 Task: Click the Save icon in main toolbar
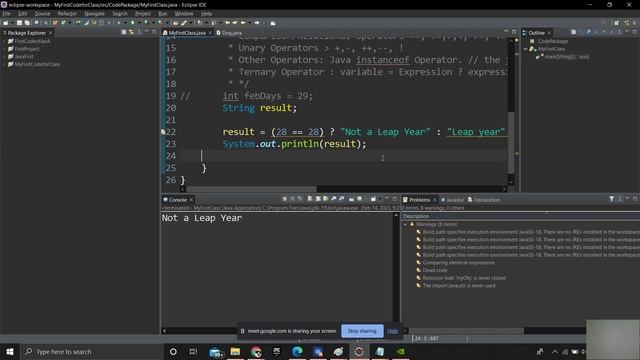coord(19,23)
